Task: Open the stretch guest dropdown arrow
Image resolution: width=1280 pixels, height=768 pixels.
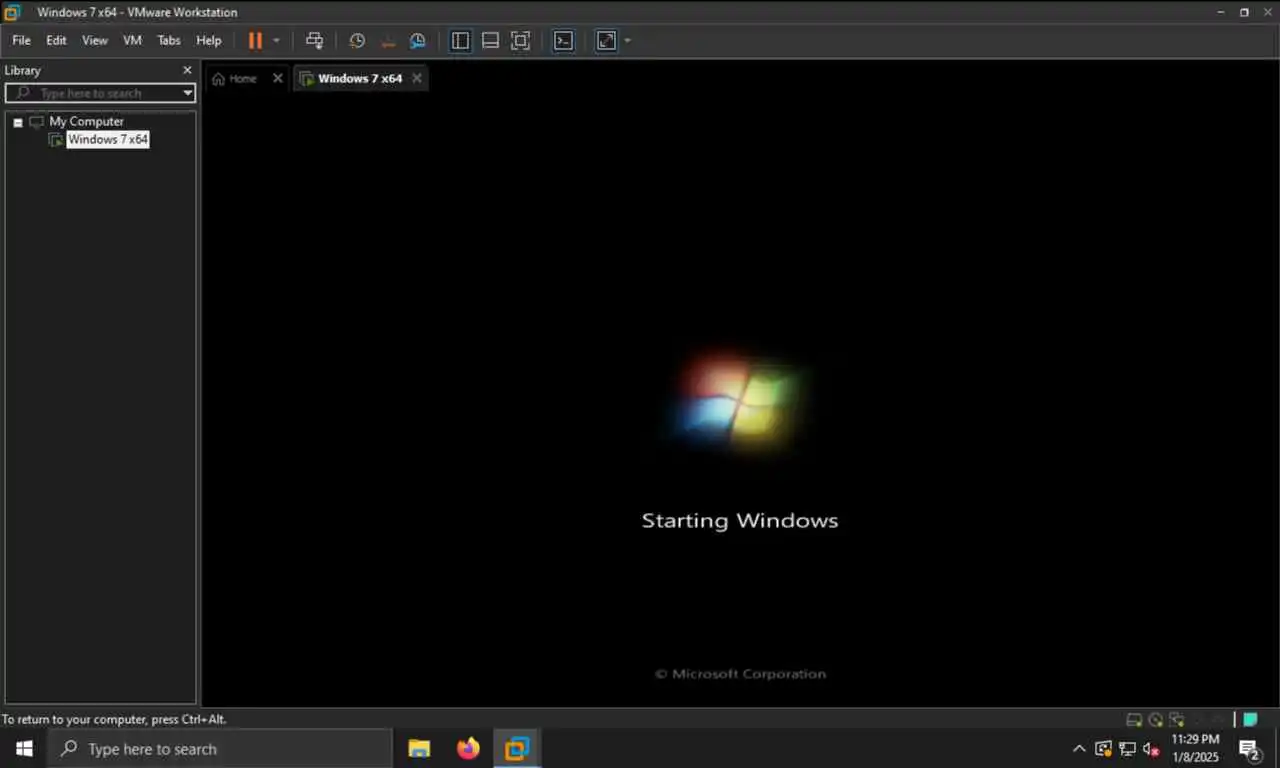Action: 627,41
